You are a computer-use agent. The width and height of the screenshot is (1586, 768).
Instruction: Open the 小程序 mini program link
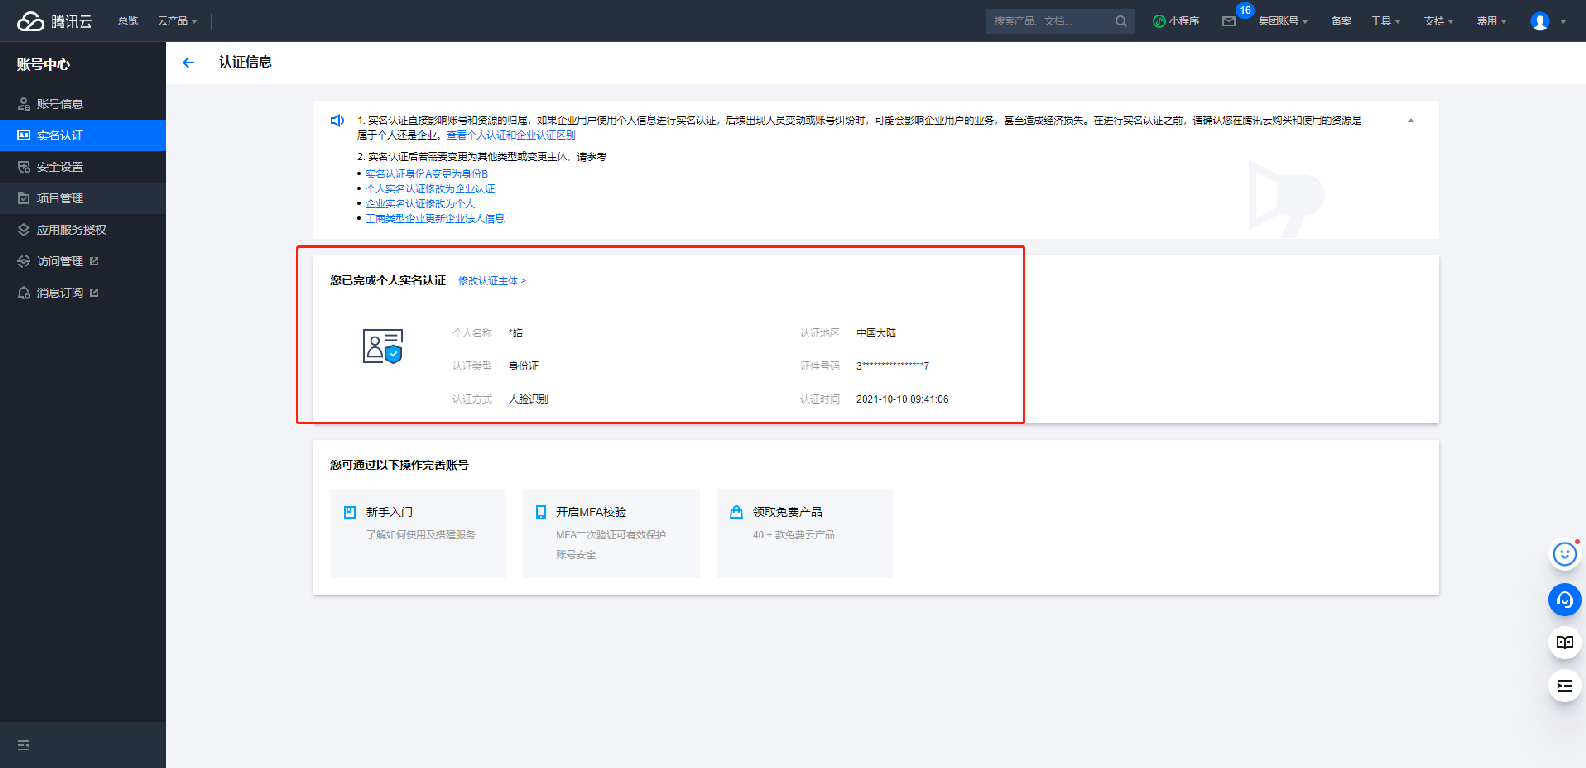click(1176, 21)
